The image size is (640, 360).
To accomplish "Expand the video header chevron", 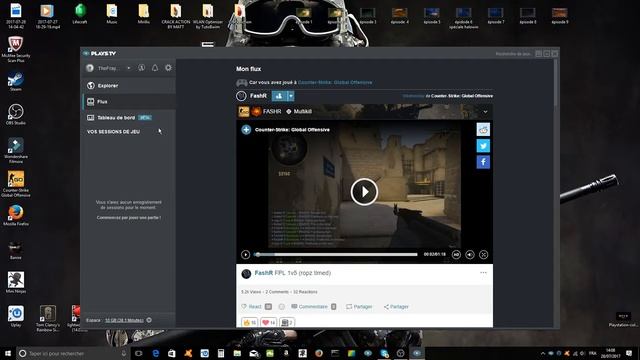I will coord(485,111).
